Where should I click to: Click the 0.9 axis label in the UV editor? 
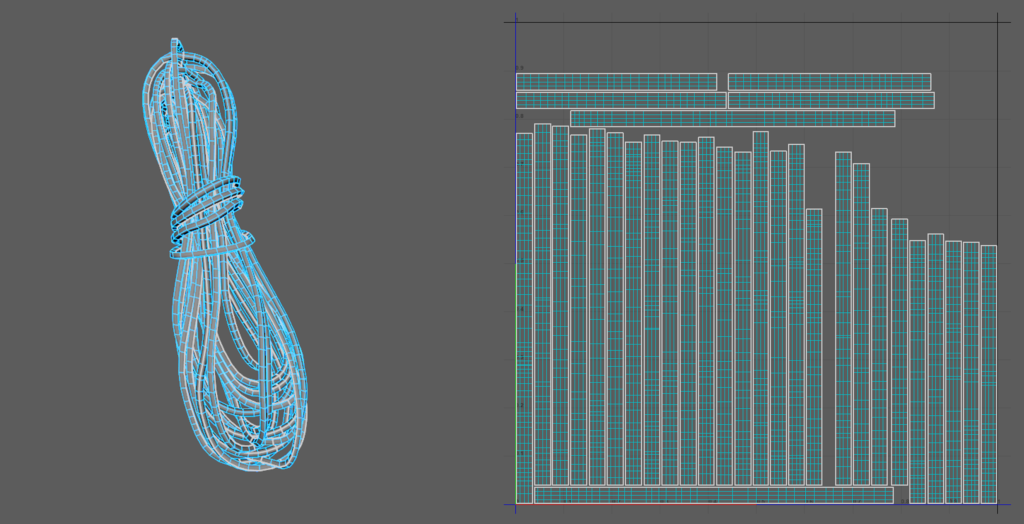coord(520,68)
